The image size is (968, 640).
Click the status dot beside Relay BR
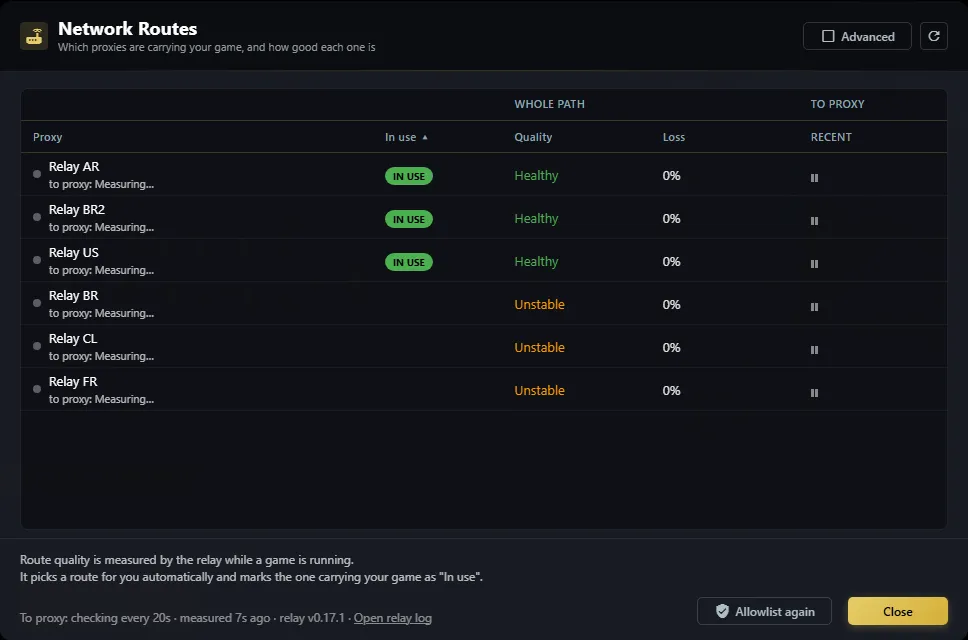(x=37, y=303)
